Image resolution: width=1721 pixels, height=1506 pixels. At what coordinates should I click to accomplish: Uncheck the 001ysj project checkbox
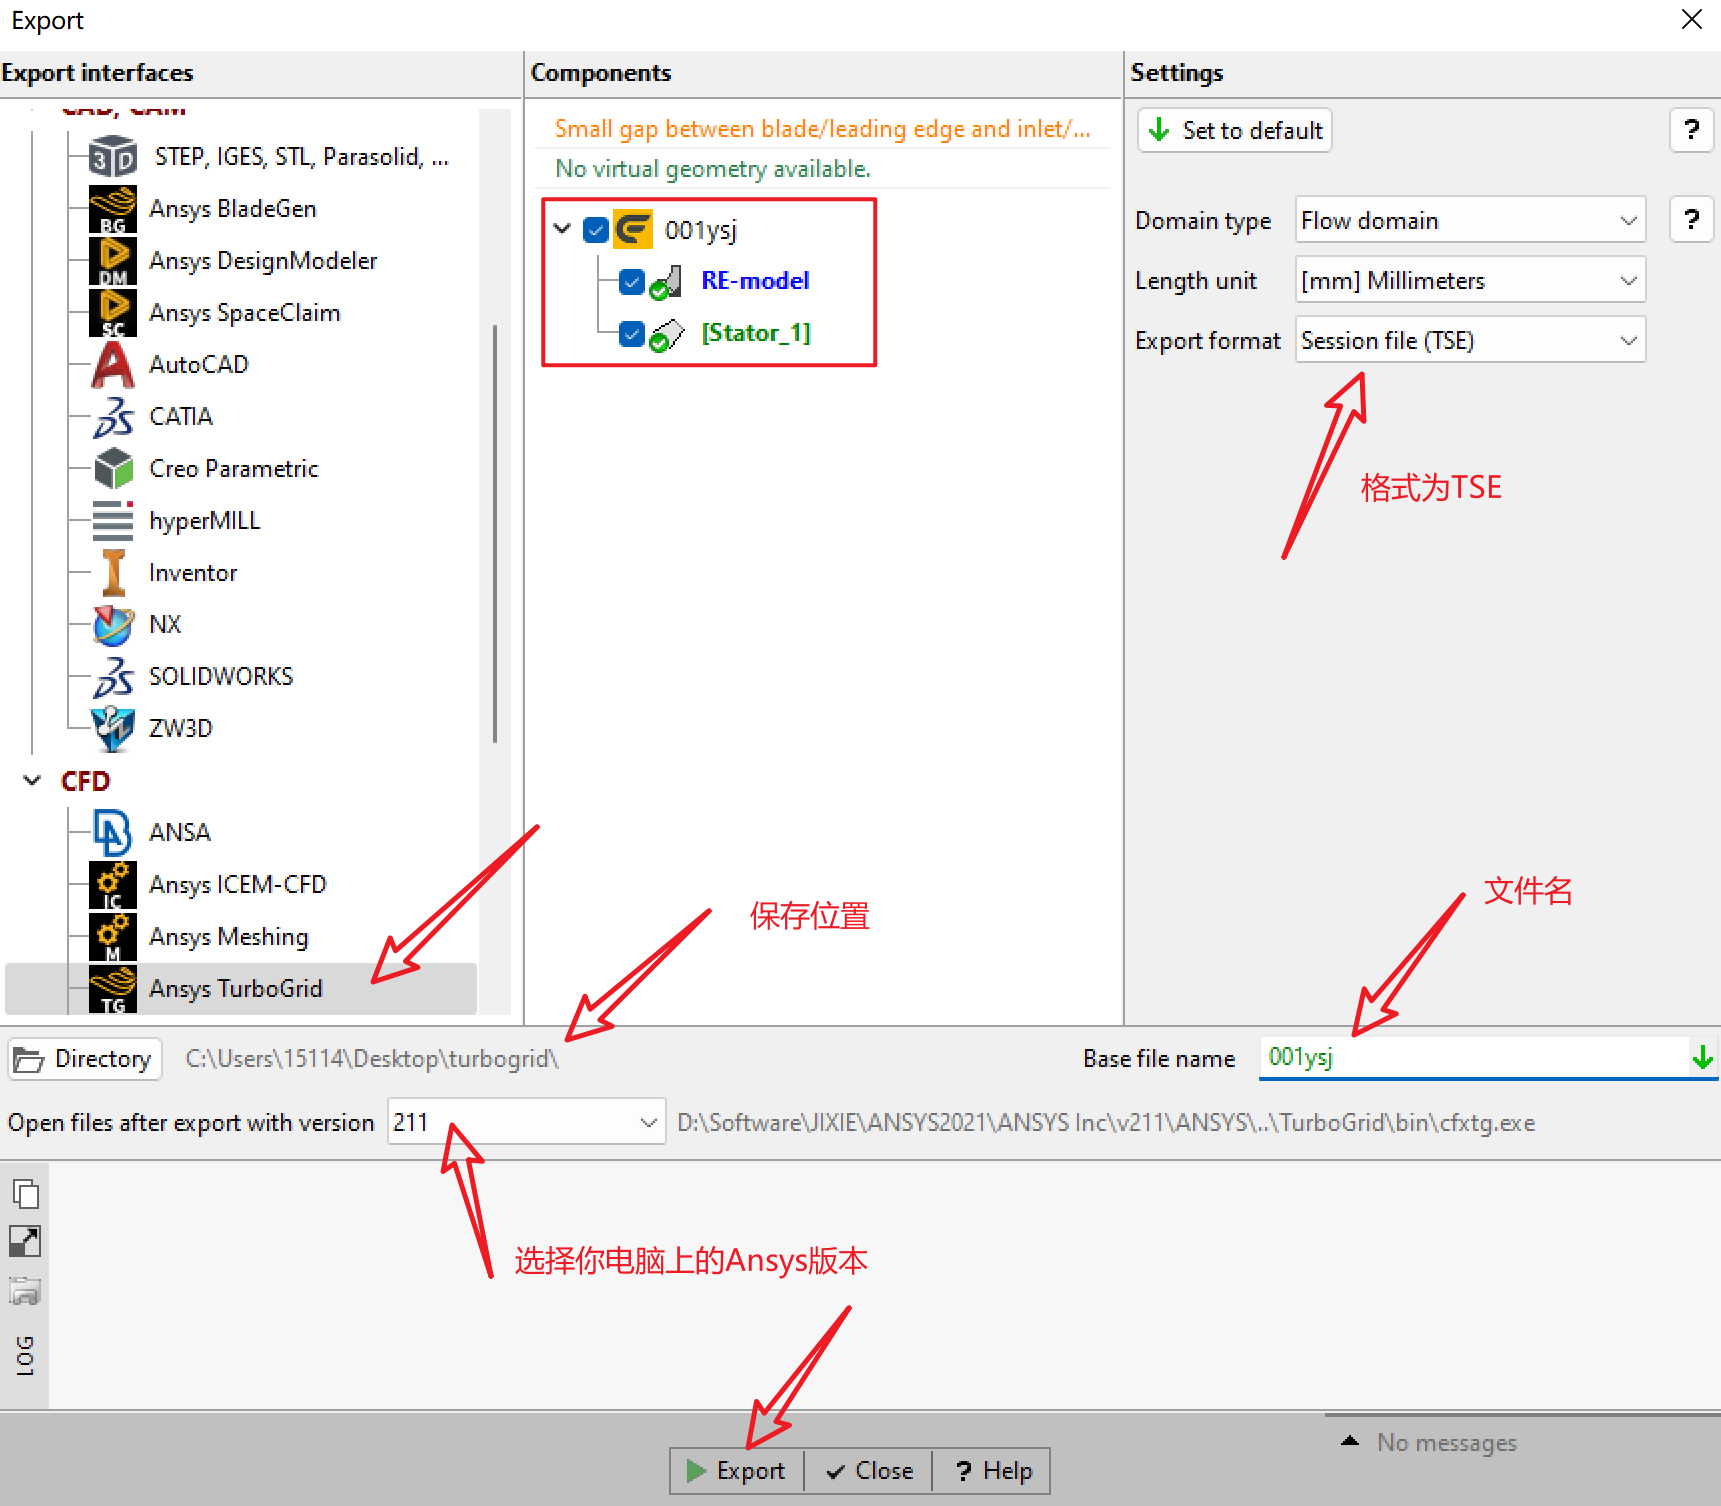[596, 230]
